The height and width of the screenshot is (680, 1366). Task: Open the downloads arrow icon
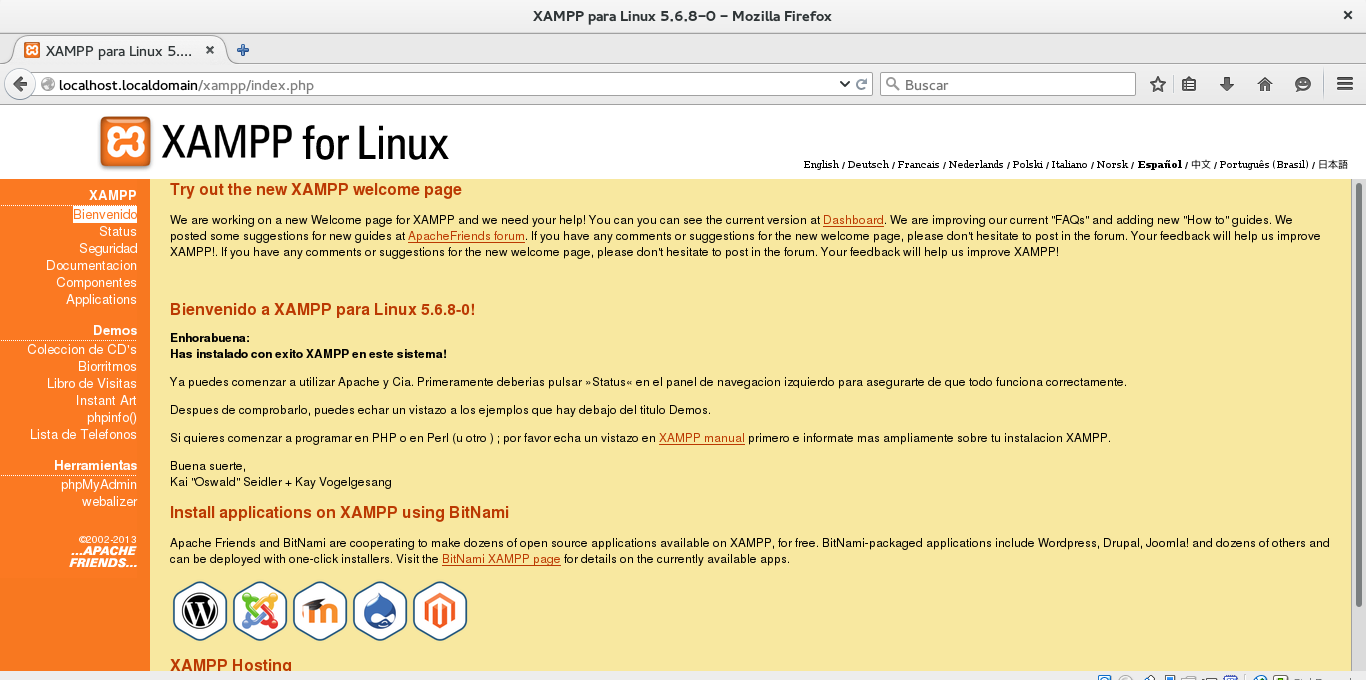(1227, 85)
